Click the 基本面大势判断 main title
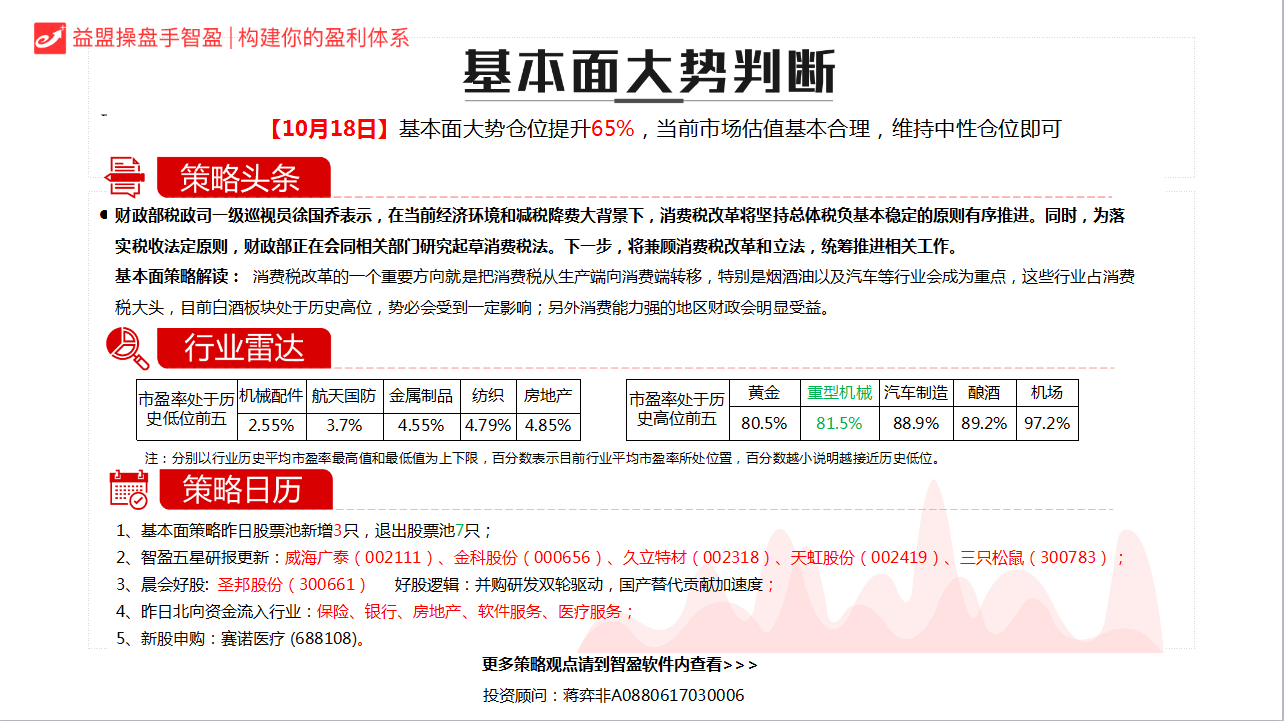 [x=648, y=72]
